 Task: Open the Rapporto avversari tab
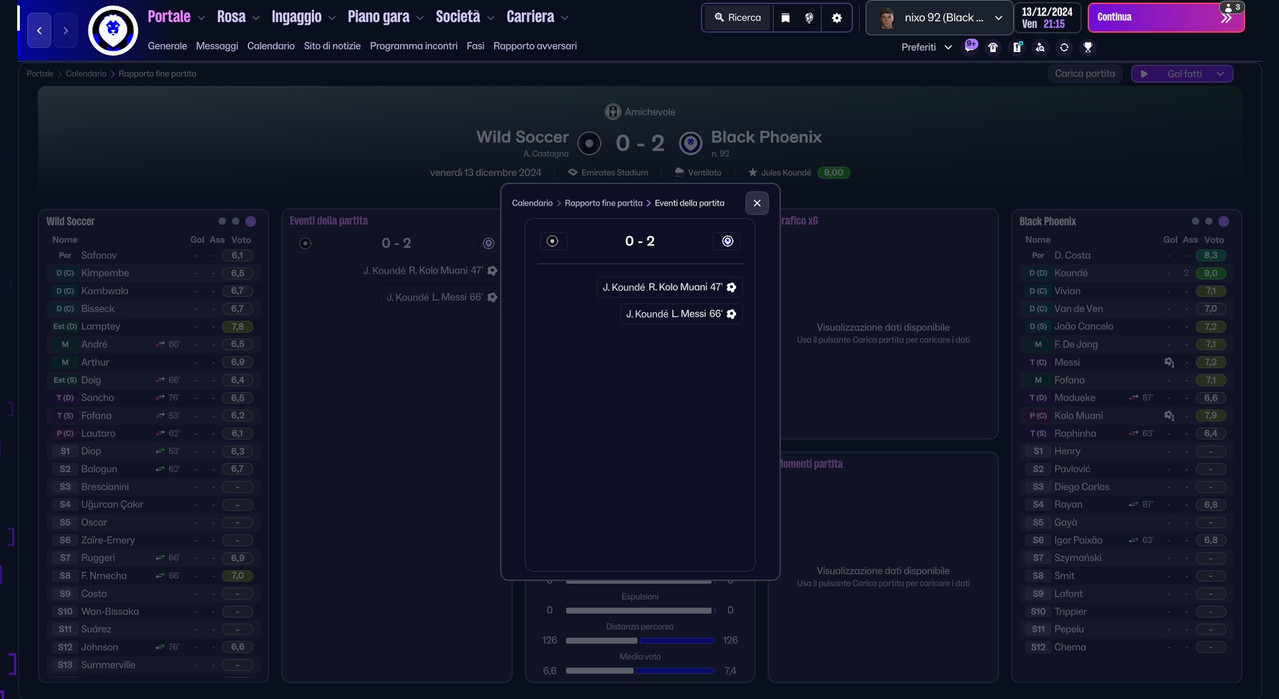click(535, 46)
